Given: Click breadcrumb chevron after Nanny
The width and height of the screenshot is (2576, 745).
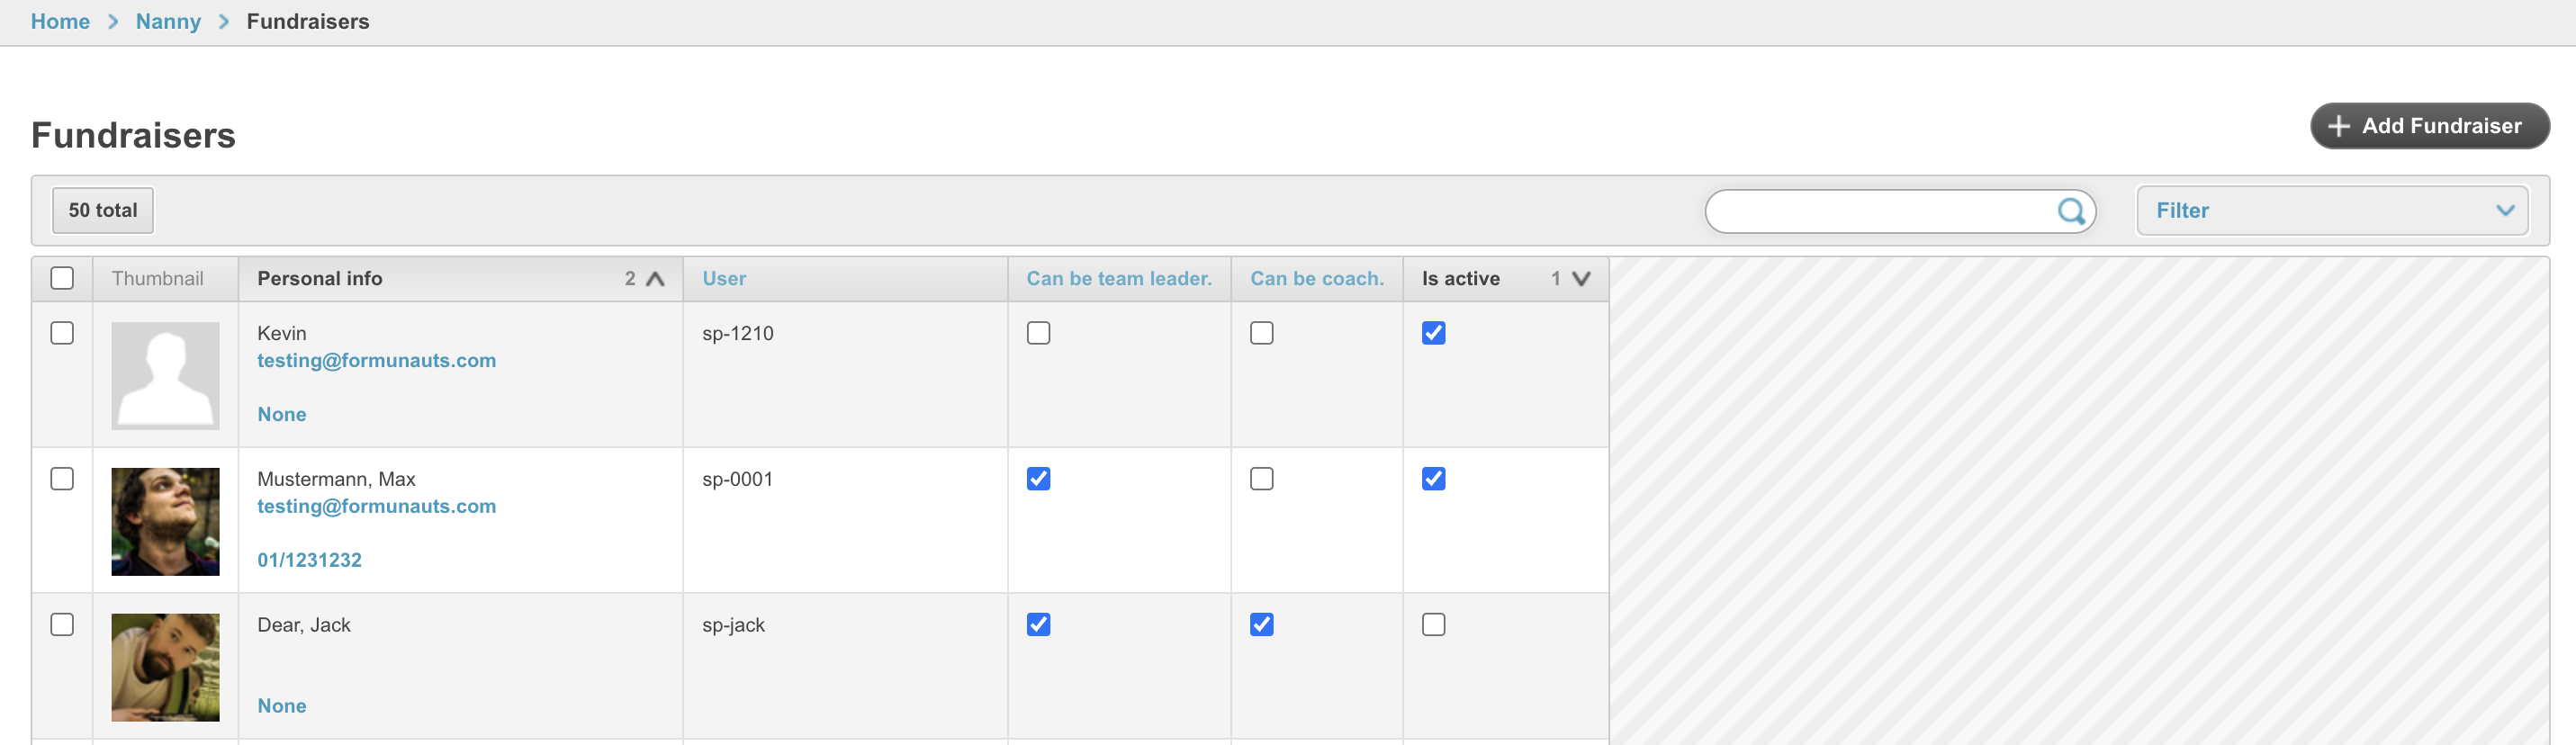Looking at the screenshot, I should 224,21.
